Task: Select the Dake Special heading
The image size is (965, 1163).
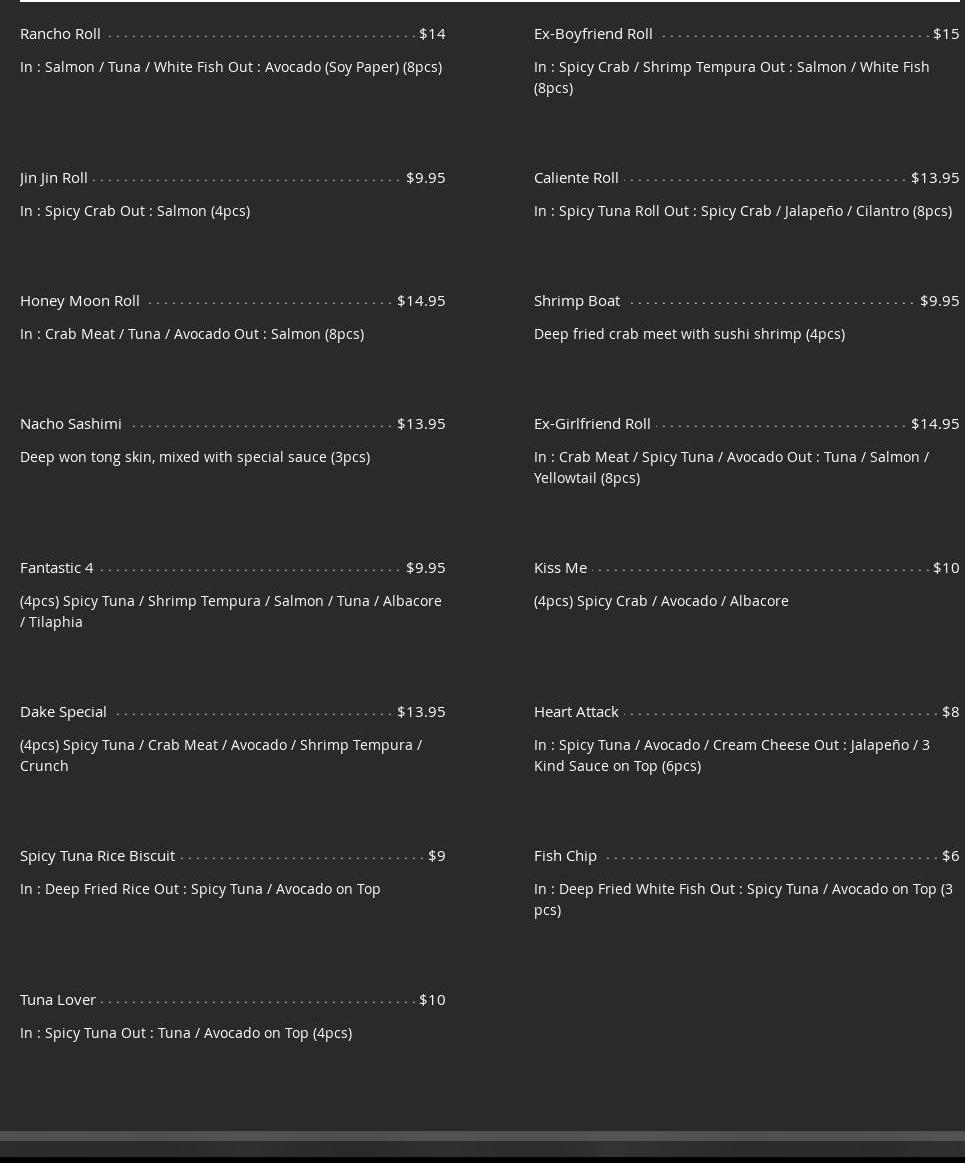Action: [x=63, y=711]
